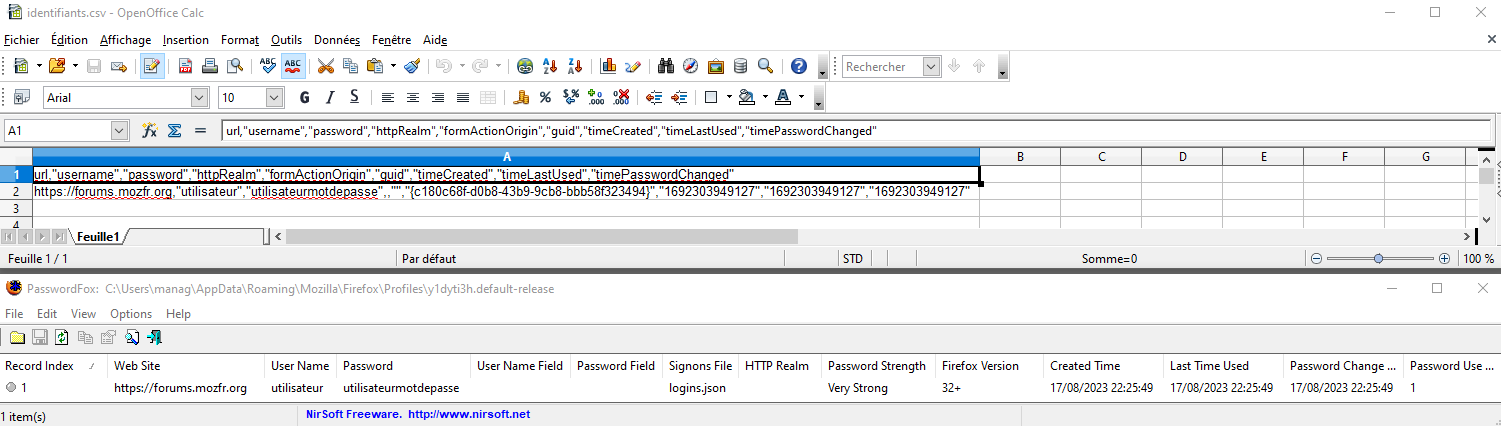
Task: Open the Fichier menu in Calc
Action: (22, 40)
